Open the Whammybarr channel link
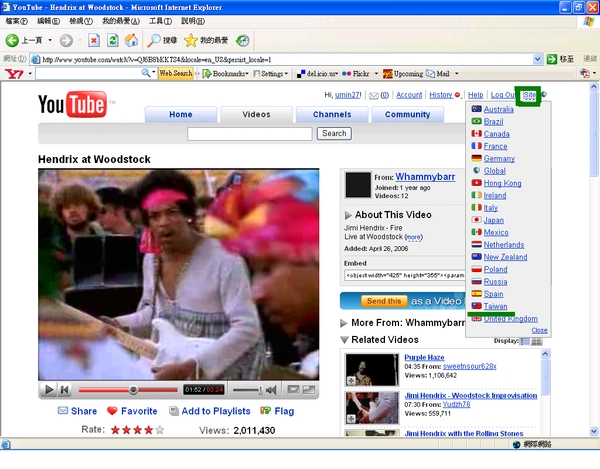 (x=425, y=177)
